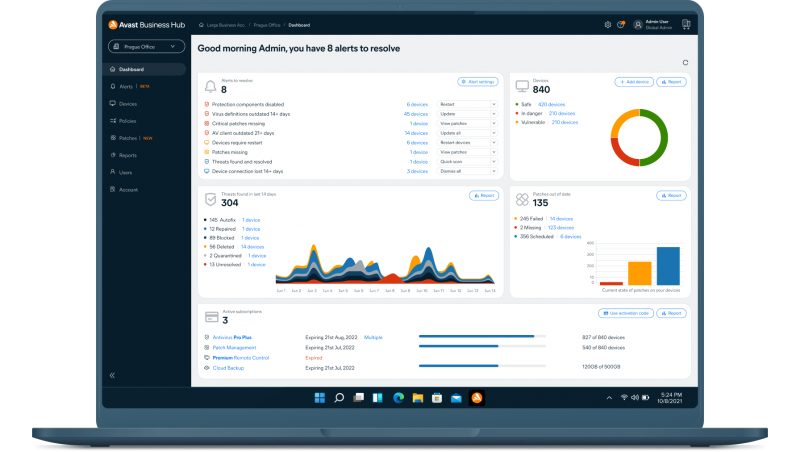Open the notifications icon beside the gear
The height and width of the screenshot is (452, 800).
[621, 24]
